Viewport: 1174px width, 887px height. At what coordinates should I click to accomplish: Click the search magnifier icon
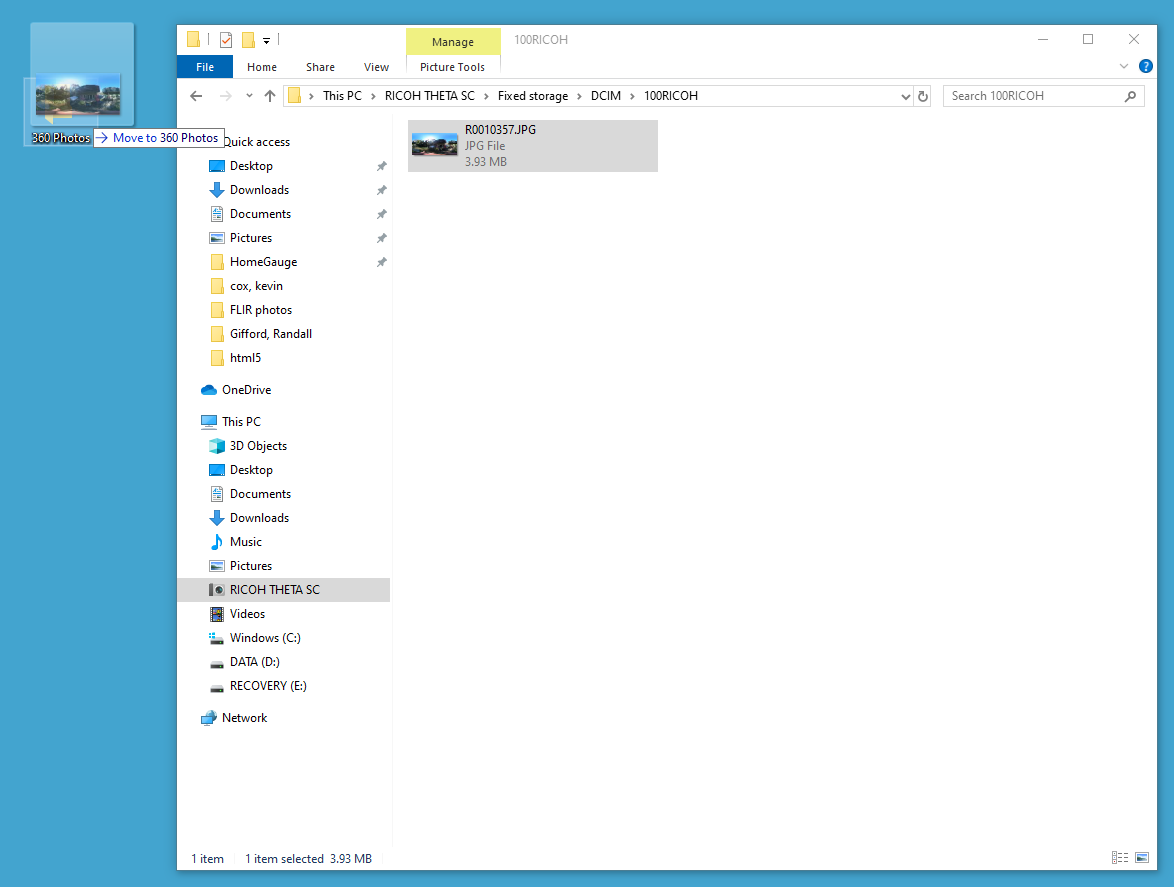[1130, 96]
